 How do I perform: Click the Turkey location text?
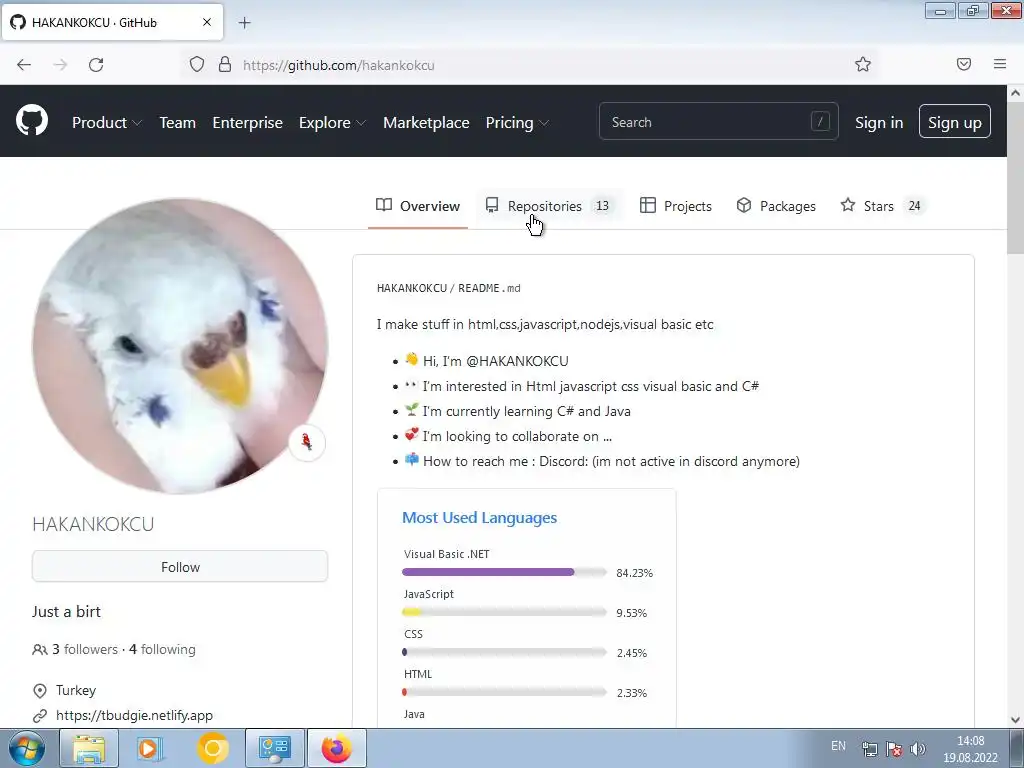[76, 690]
